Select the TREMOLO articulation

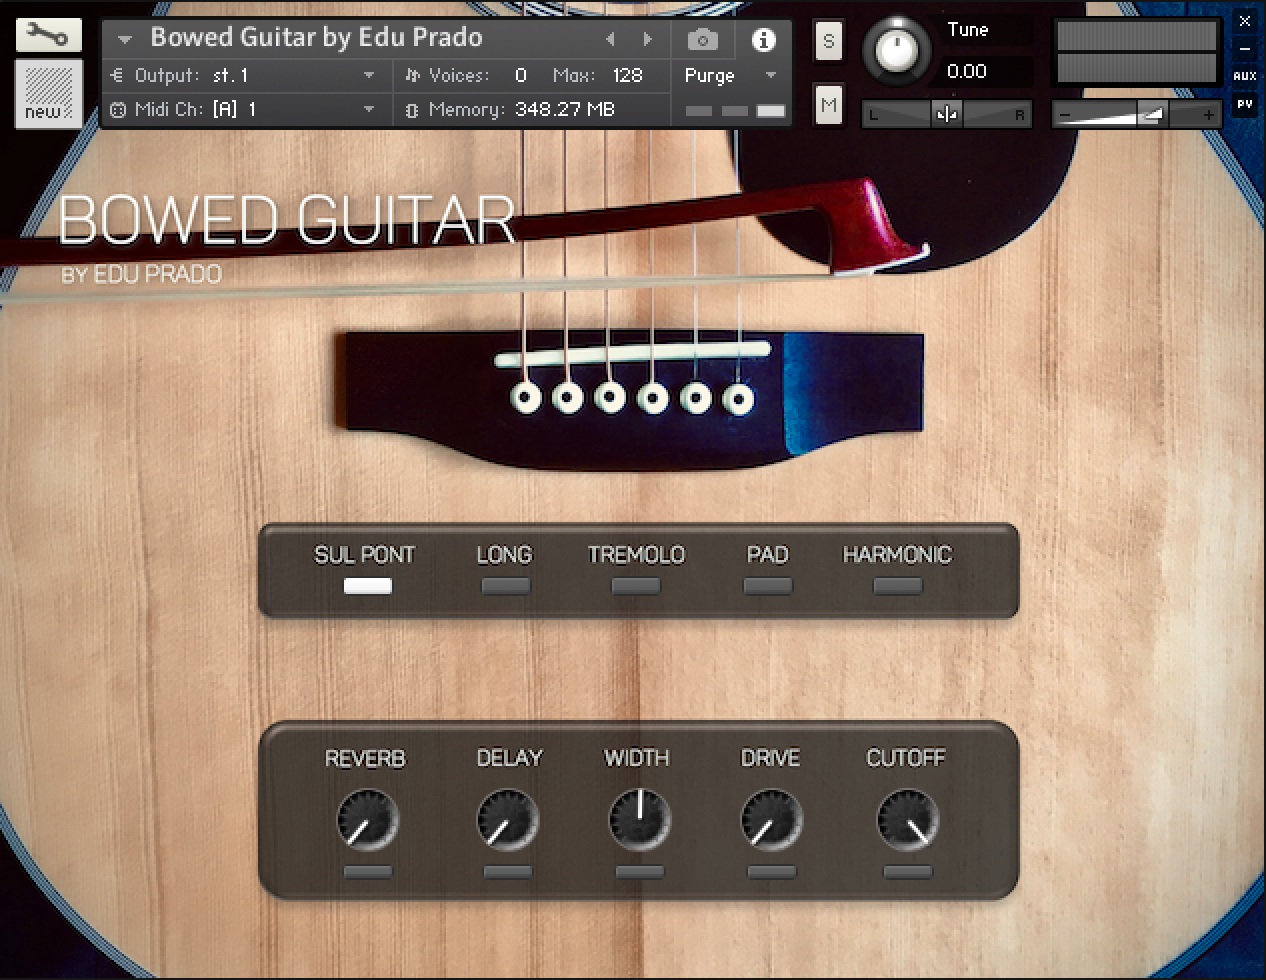(x=634, y=587)
